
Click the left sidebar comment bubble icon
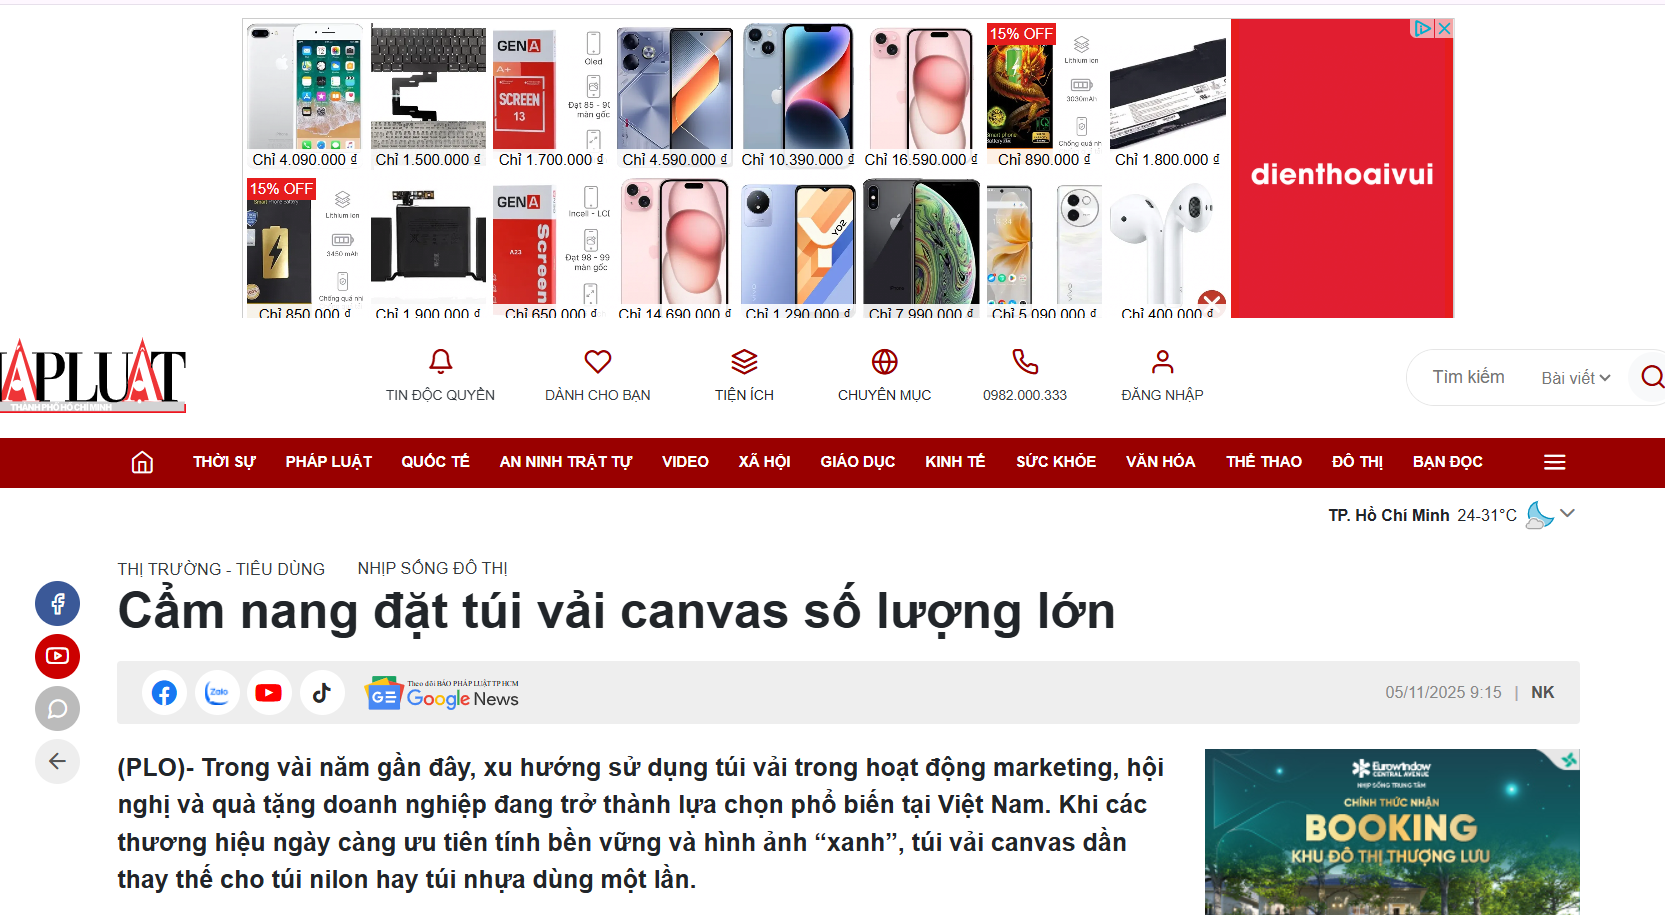click(x=57, y=709)
